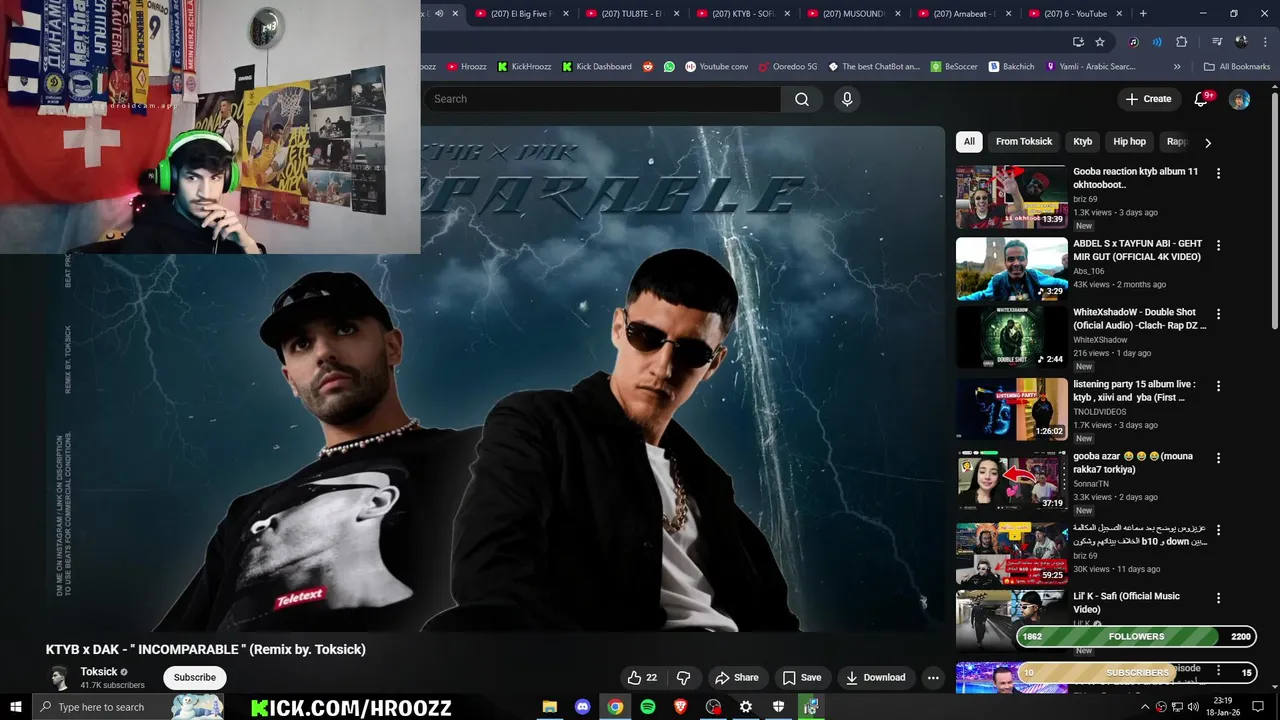Screen dimensions: 1280x720
Task: Select Hip hop filter chip
Action: tap(1130, 142)
